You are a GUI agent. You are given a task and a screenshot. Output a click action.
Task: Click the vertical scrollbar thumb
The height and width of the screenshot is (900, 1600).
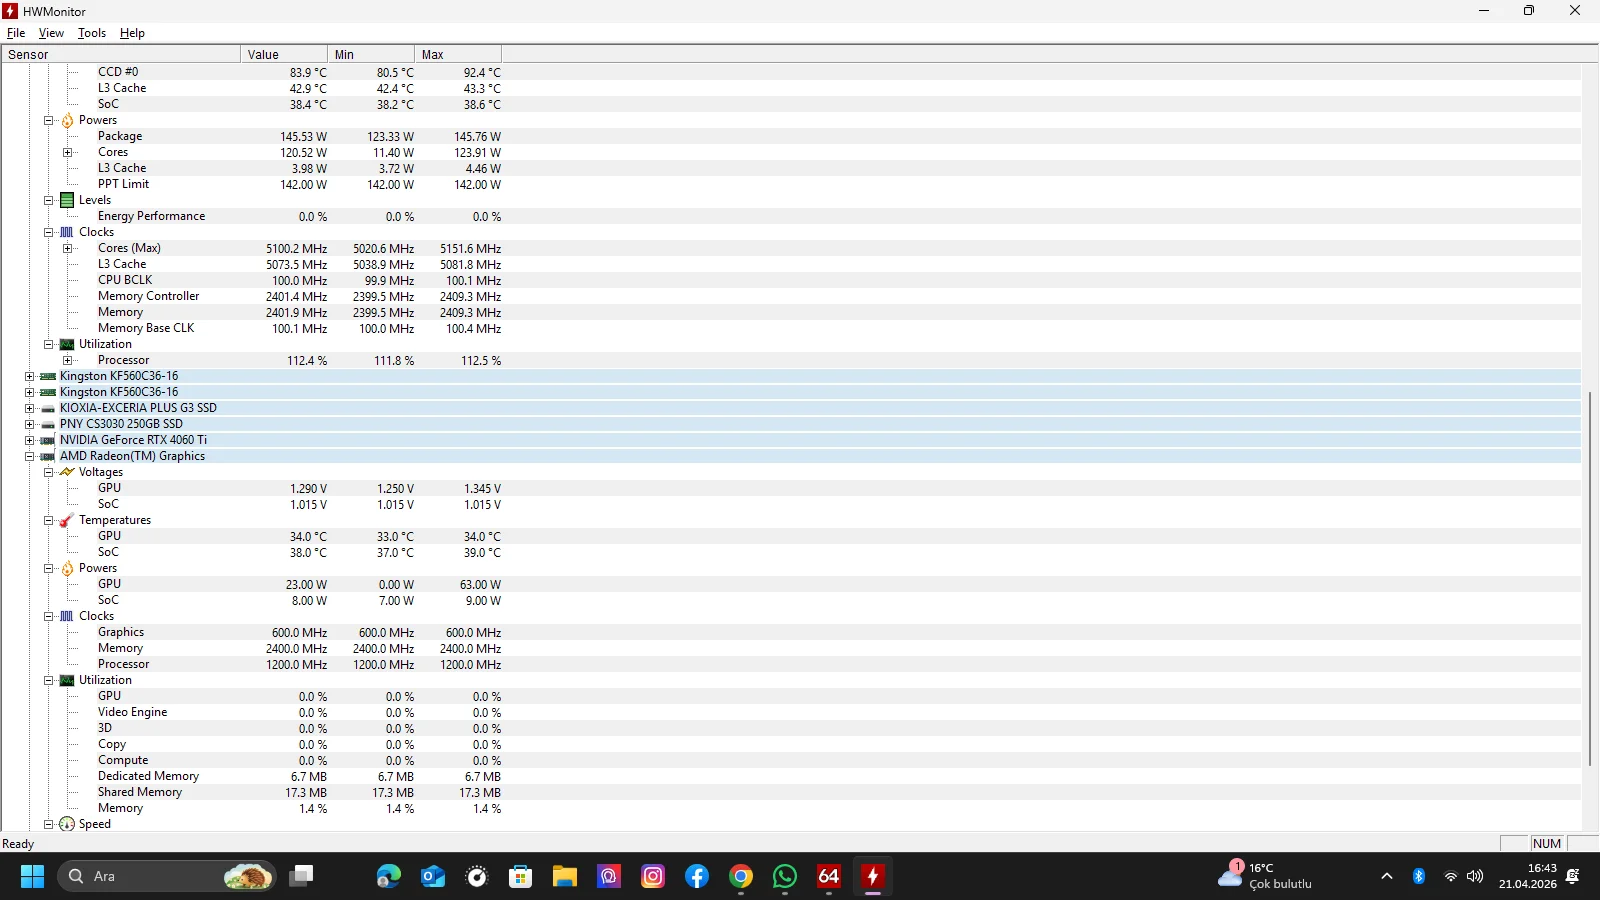click(x=1590, y=579)
